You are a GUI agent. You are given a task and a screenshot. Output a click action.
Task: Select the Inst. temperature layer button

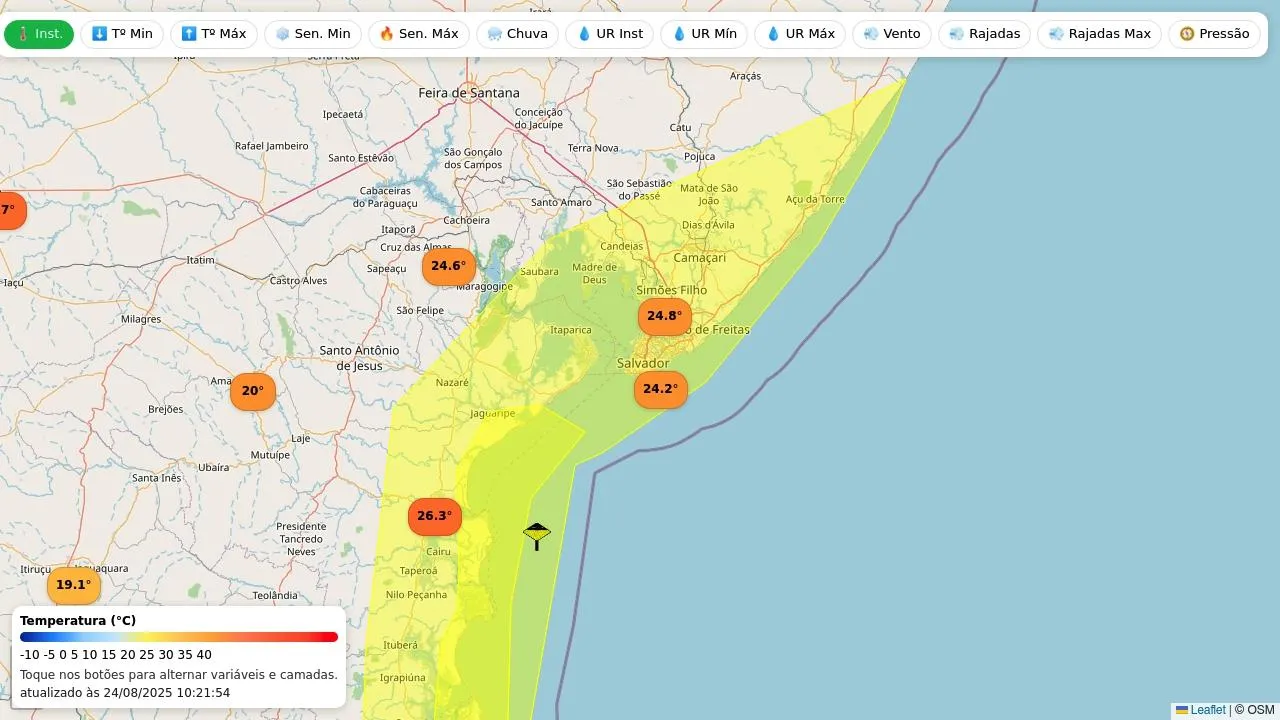coord(39,34)
